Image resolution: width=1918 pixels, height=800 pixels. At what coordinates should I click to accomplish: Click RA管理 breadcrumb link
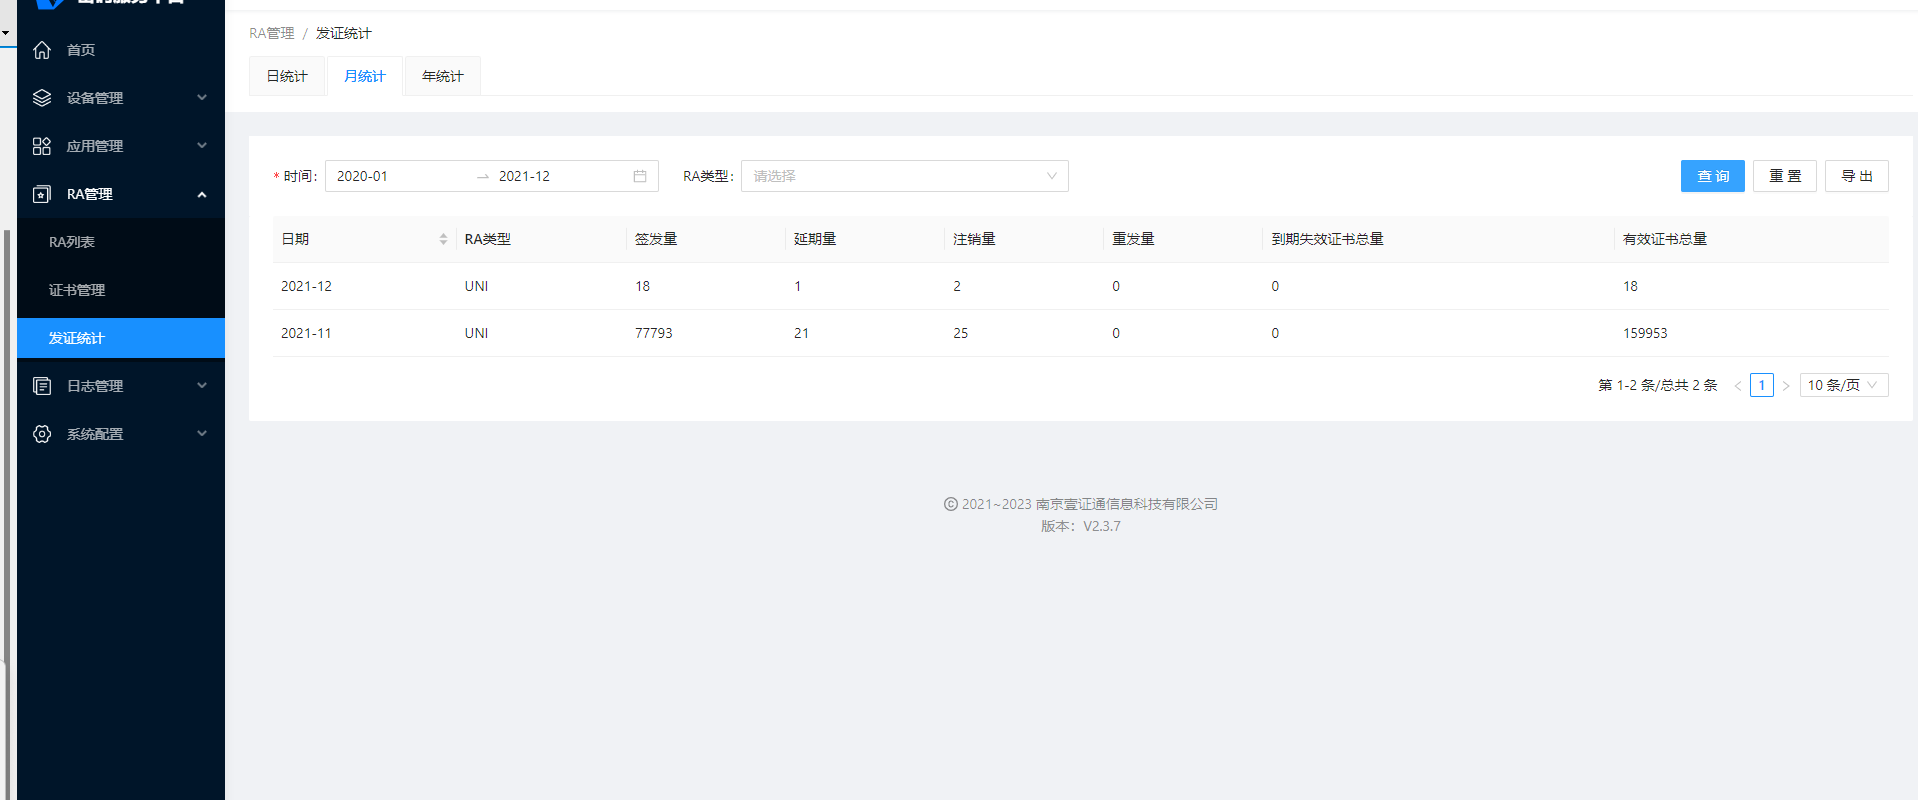coord(272,33)
